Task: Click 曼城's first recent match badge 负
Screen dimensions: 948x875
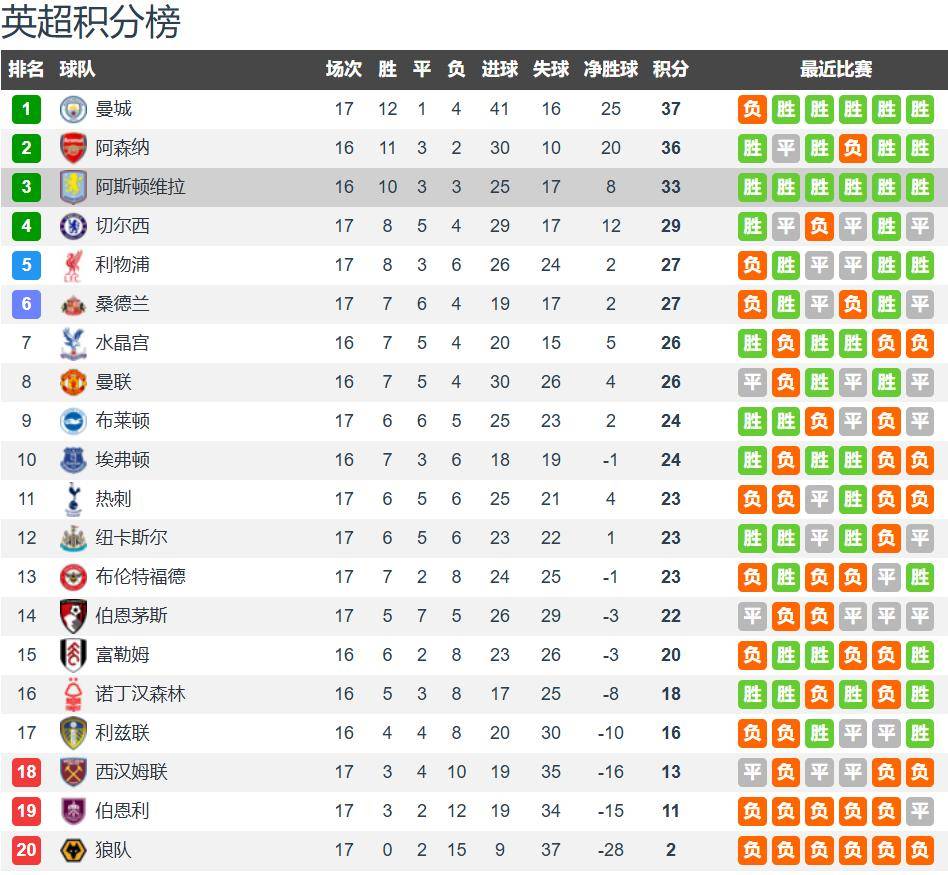Action: 753,109
